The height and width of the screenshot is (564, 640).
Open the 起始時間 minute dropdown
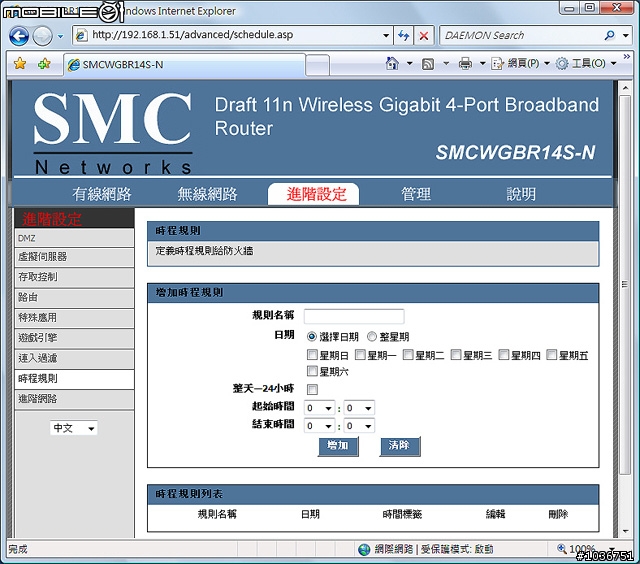coord(359,408)
